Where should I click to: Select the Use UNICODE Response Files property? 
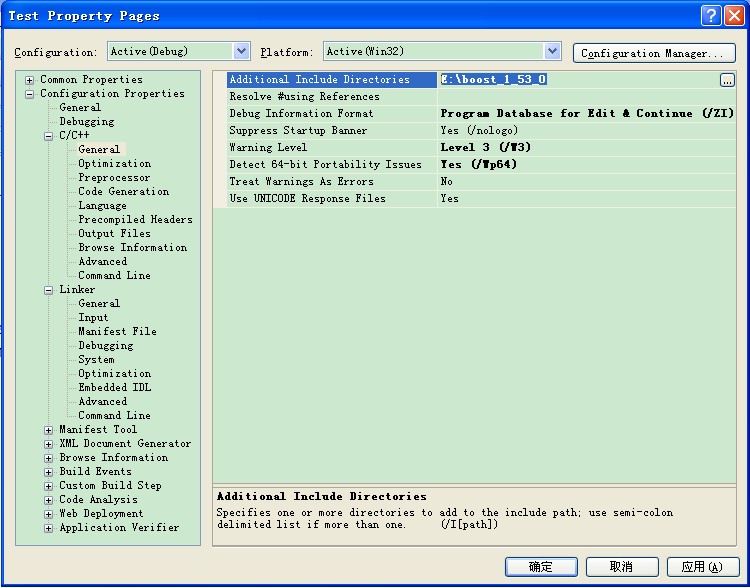332,199
